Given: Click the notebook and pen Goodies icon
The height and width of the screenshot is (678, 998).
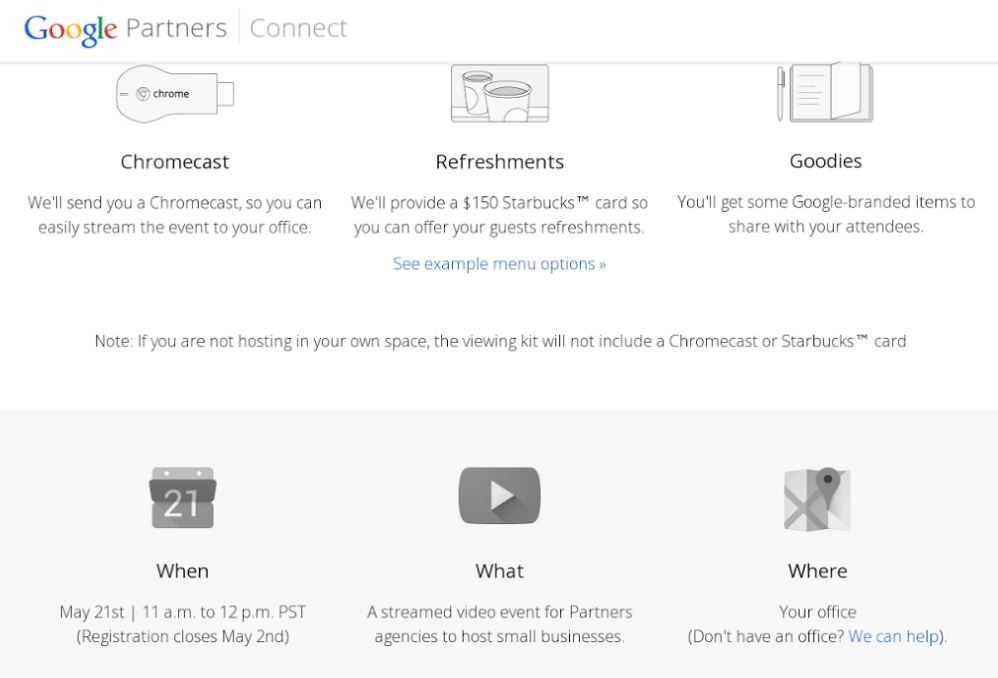Looking at the screenshot, I should pos(825,92).
